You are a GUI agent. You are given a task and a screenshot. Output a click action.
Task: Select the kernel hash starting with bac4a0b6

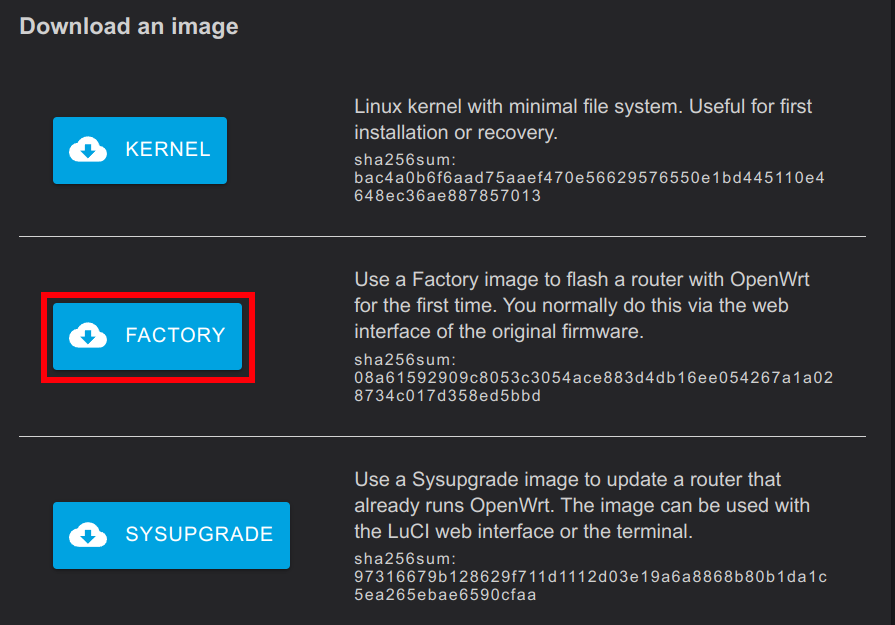coord(589,187)
